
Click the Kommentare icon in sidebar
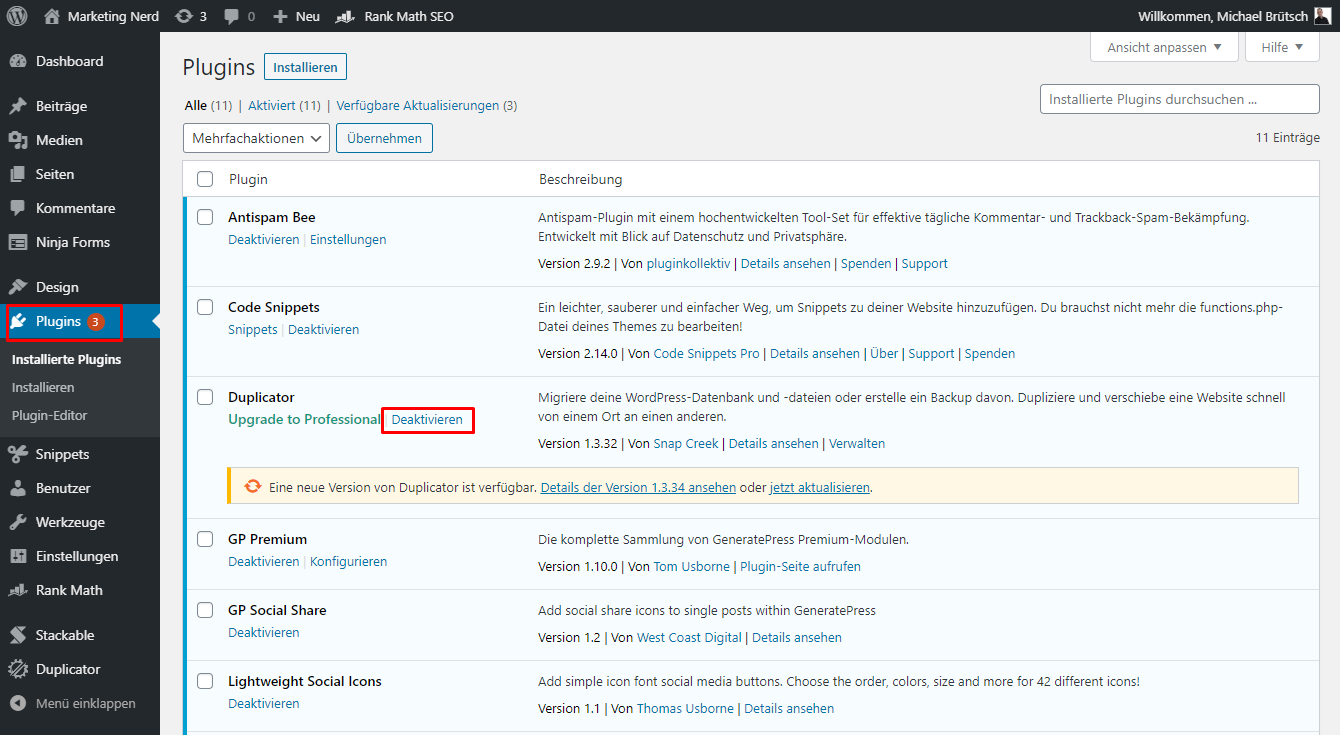(x=18, y=208)
